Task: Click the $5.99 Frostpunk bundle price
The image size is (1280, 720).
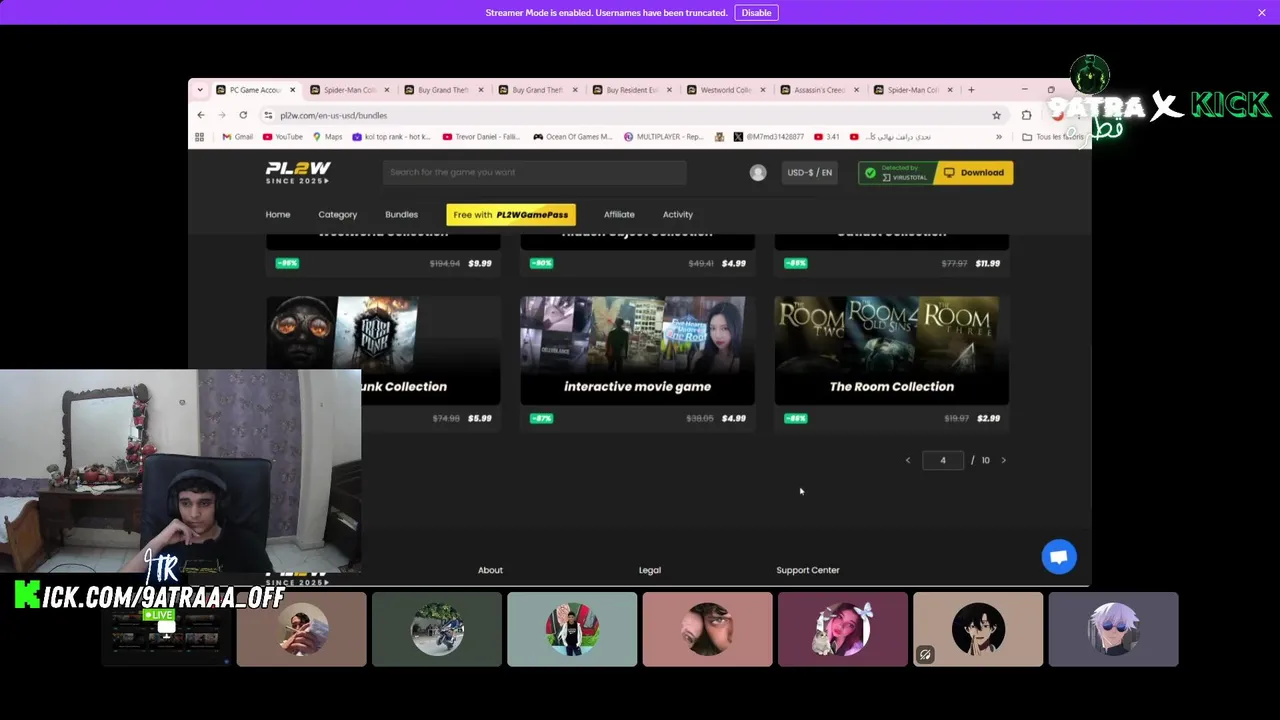Action: point(480,418)
